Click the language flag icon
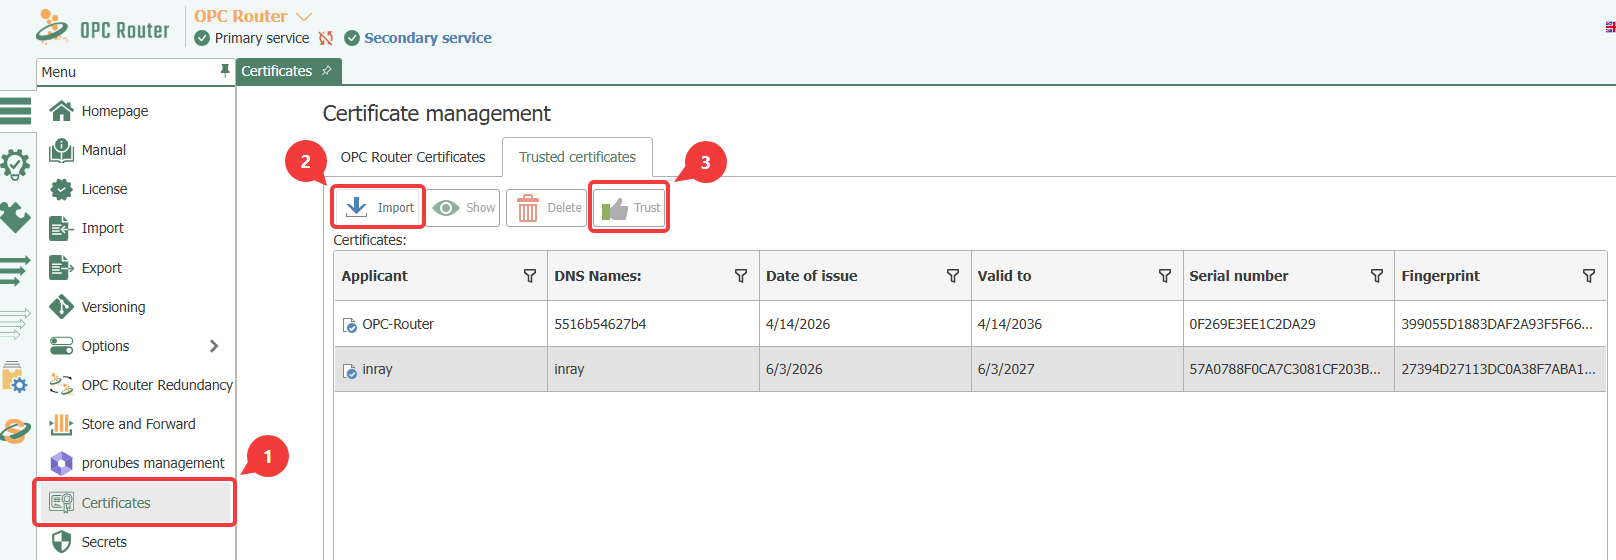The width and height of the screenshot is (1616, 560). coord(1610,27)
